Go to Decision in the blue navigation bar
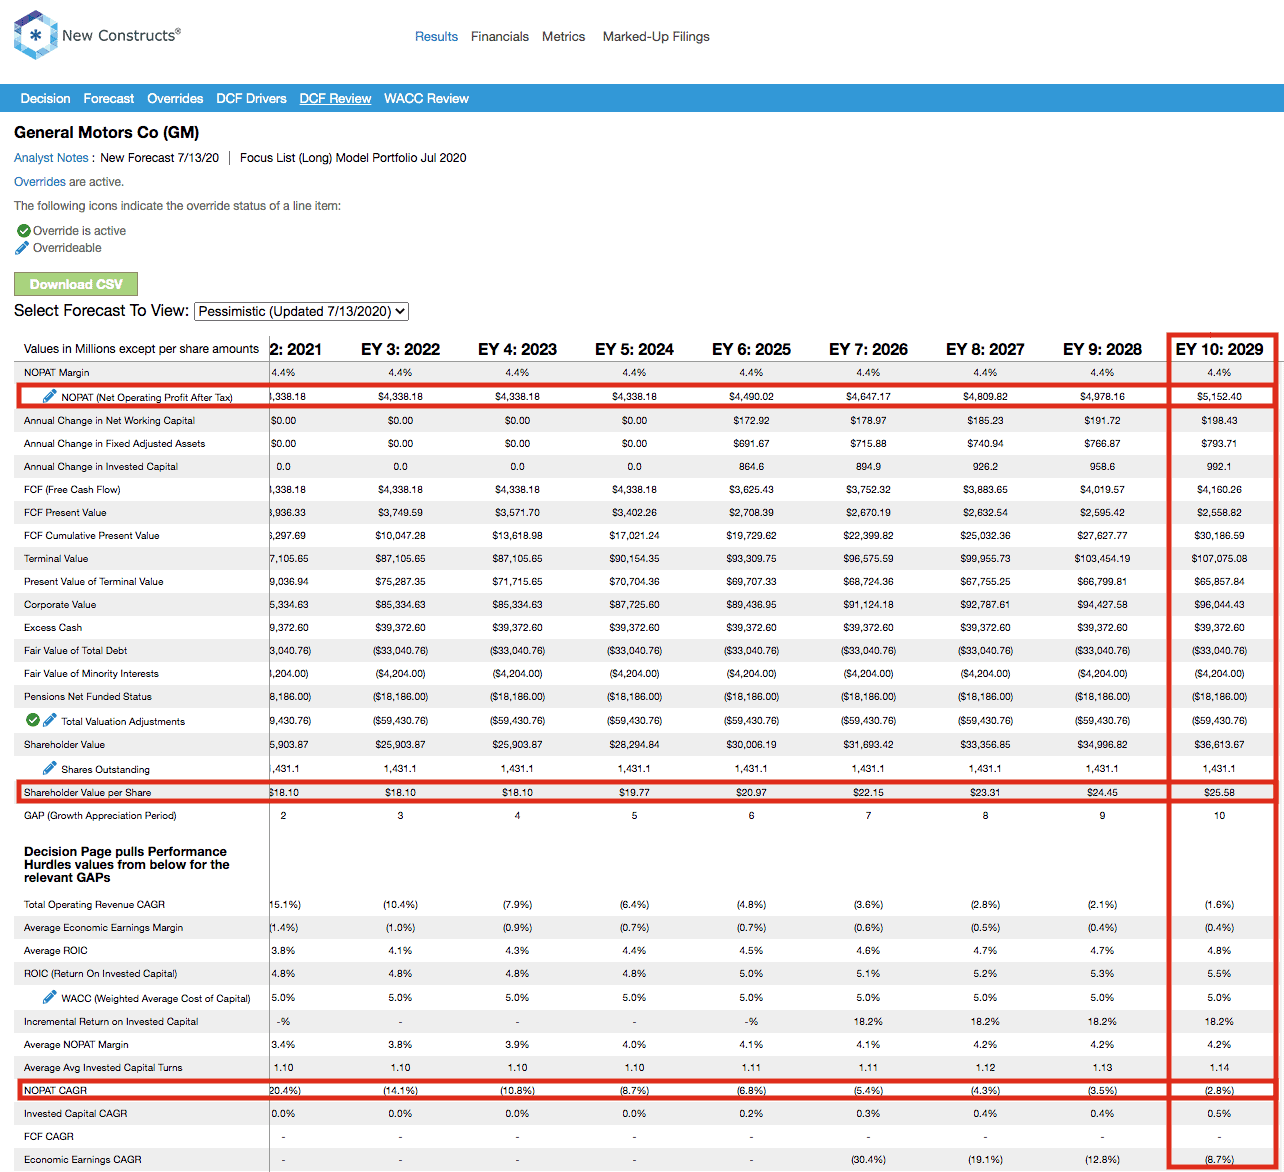Image resolution: width=1284 pixels, height=1172 pixels. pyautogui.click(x=45, y=98)
